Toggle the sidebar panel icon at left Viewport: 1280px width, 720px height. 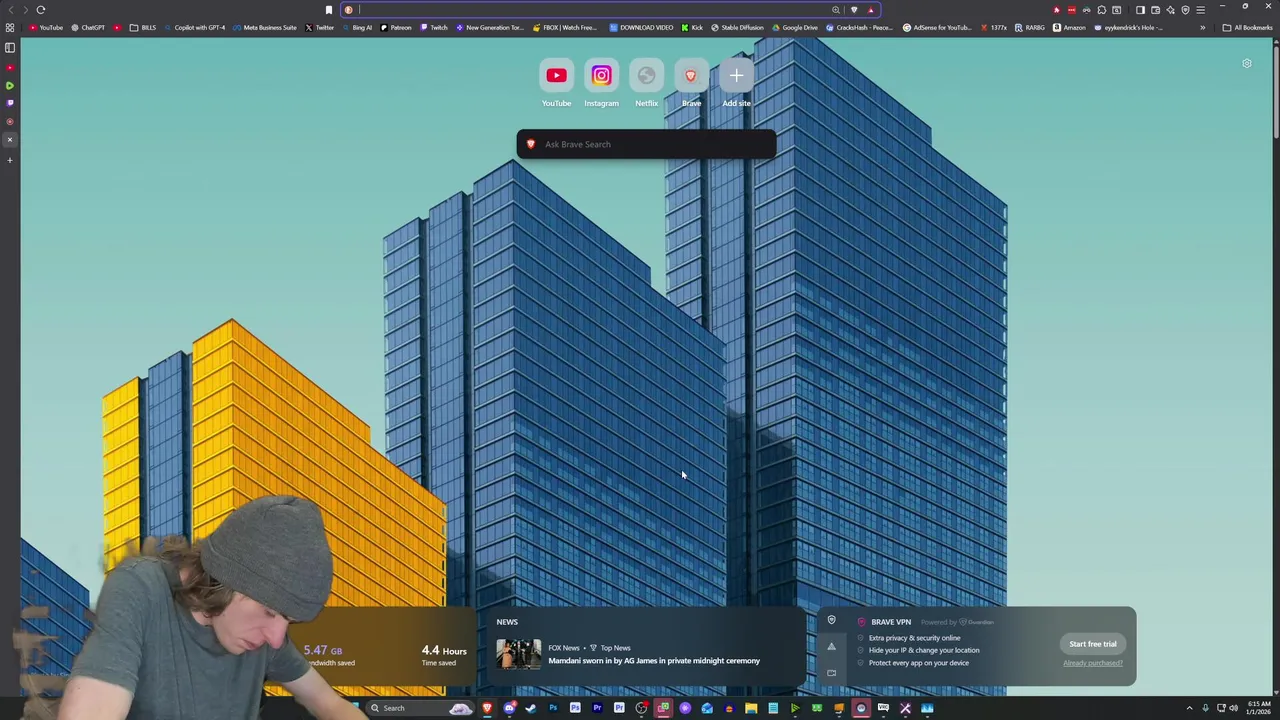coord(10,47)
